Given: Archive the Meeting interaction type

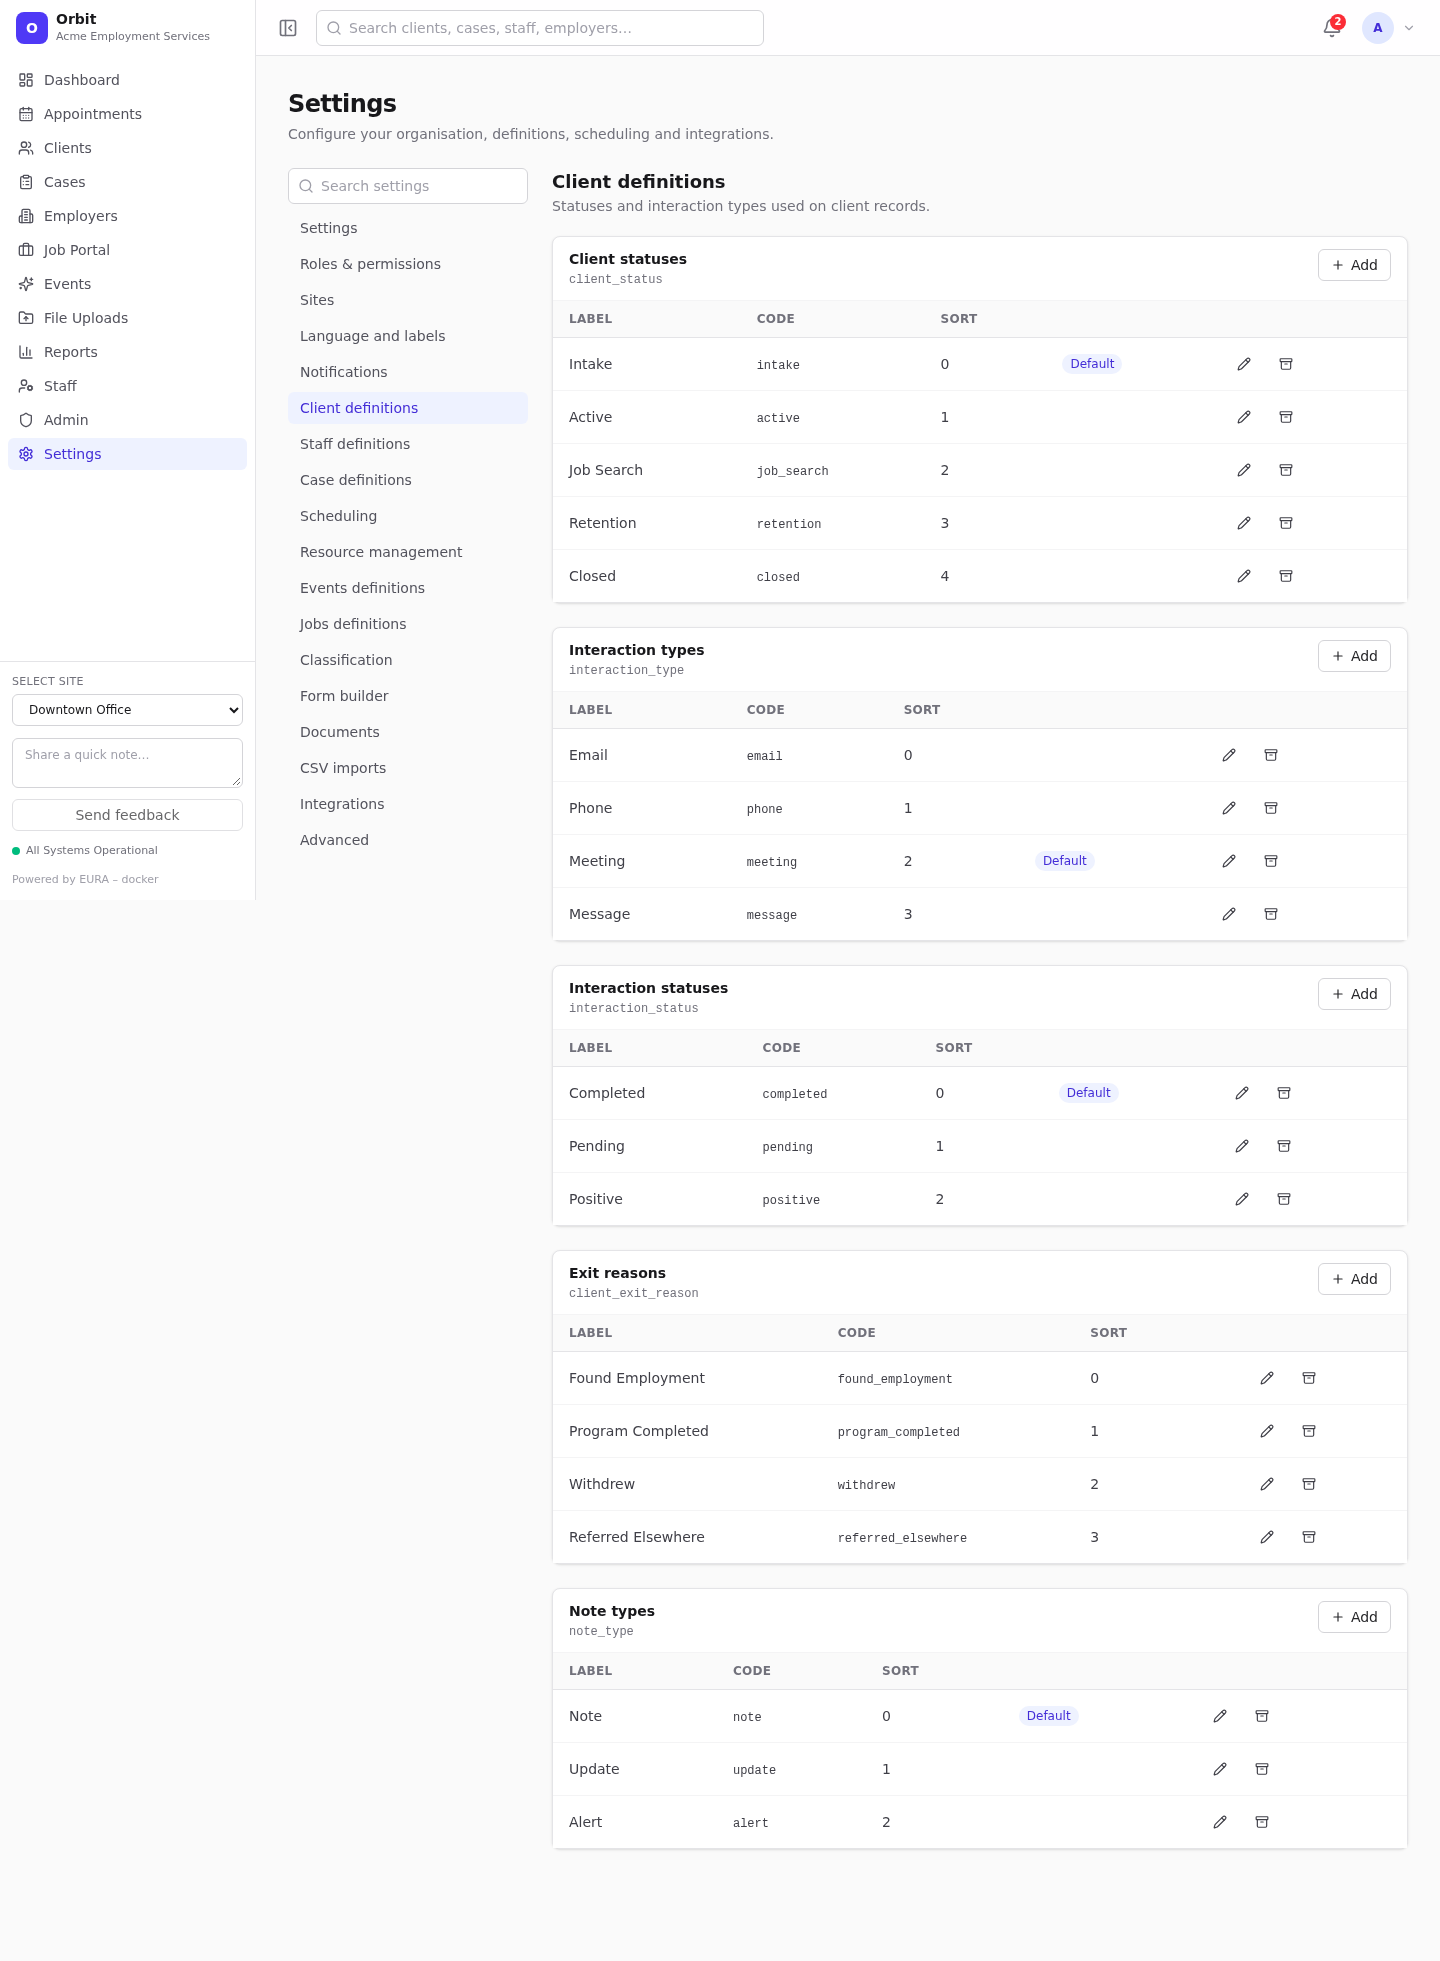Looking at the screenshot, I should 1271,861.
